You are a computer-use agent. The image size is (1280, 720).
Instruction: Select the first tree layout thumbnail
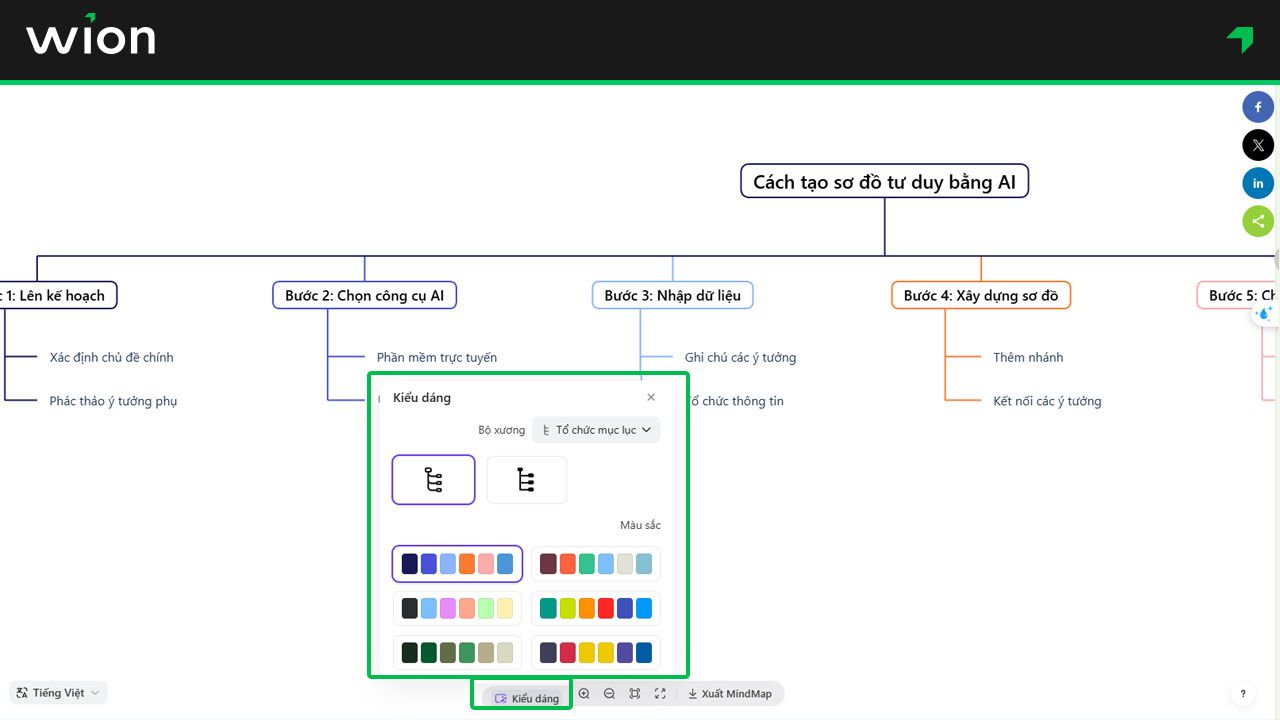point(433,480)
